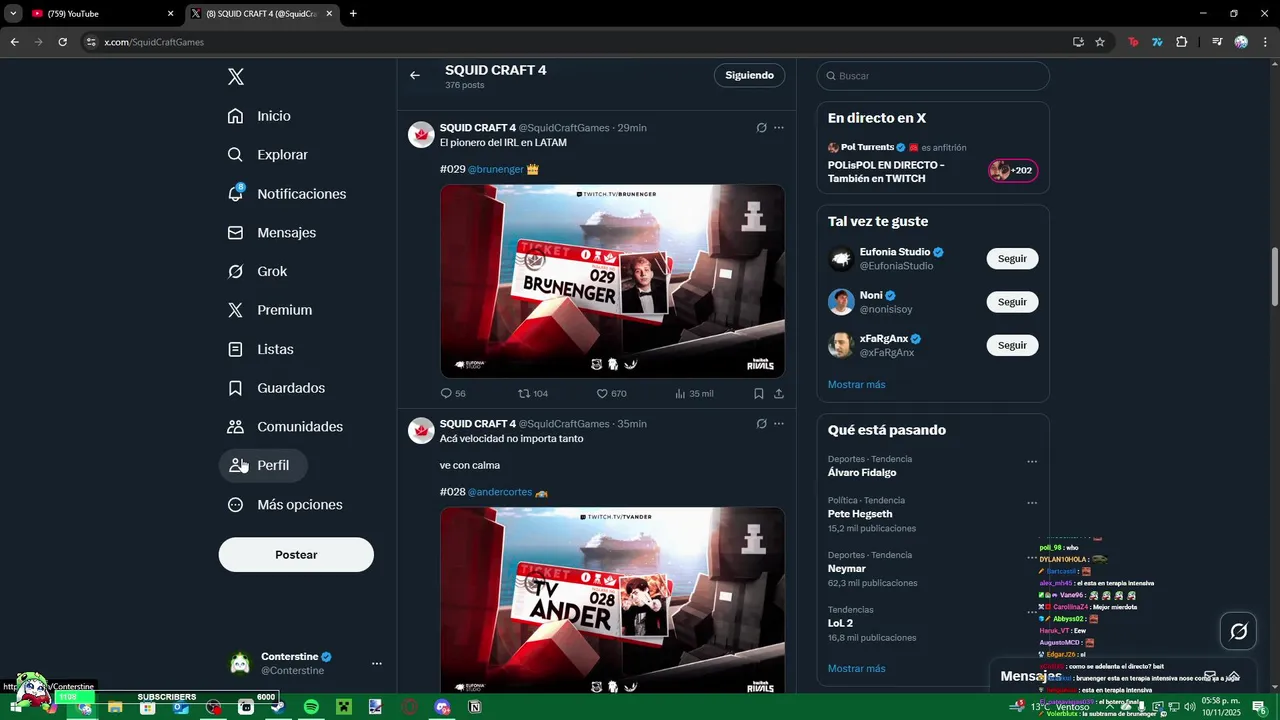Screen dimensions: 1280x720
Task: Open more options on andercortes post
Action: pyautogui.click(x=779, y=424)
